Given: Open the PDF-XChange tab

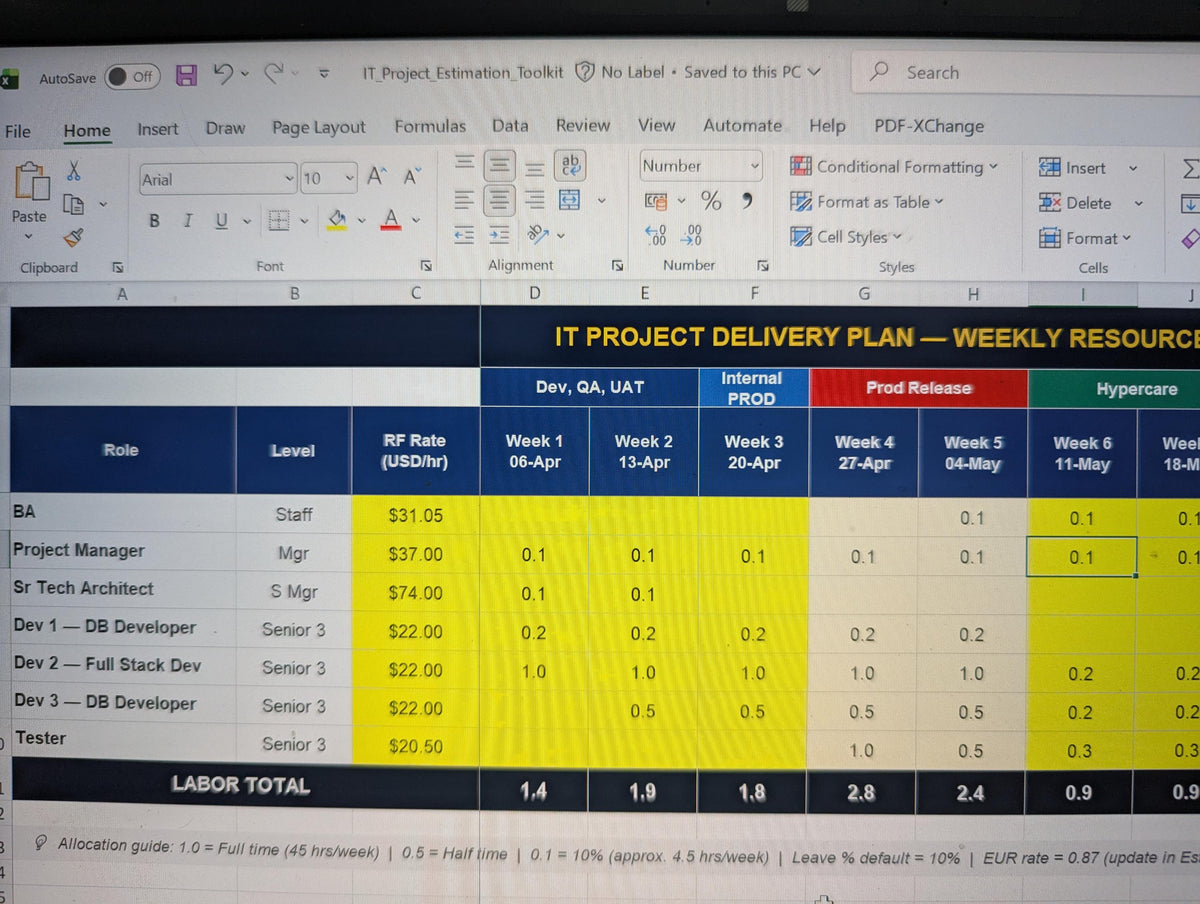Looking at the screenshot, I should (929, 126).
